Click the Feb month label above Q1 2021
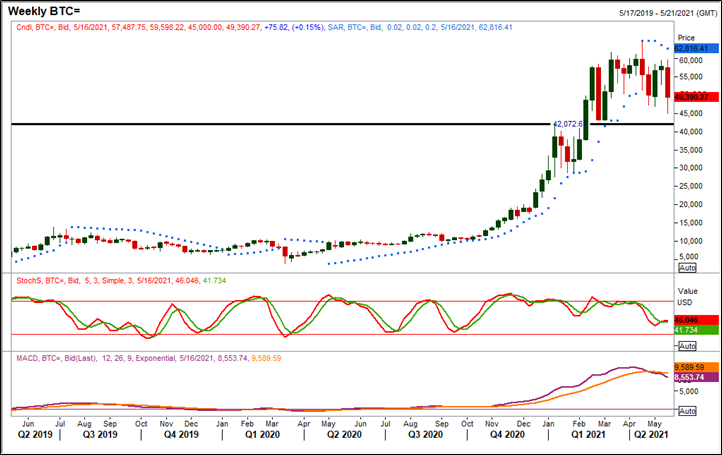 [579, 423]
